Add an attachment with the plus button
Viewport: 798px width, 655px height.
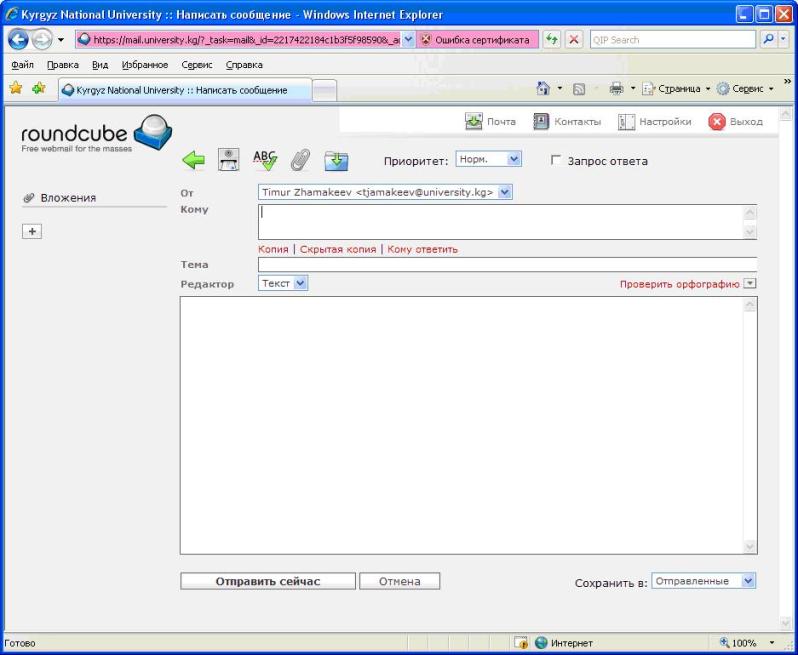point(30,230)
